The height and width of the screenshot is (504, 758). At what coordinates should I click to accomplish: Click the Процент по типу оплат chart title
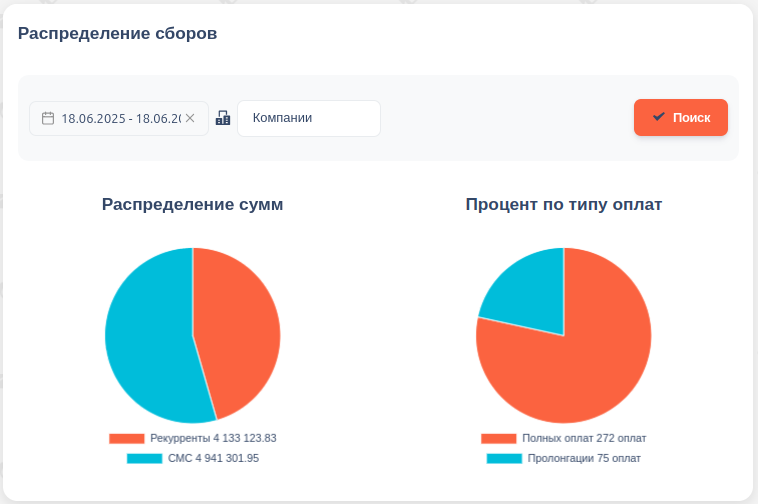pyautogui.click(x=563, y=204)
